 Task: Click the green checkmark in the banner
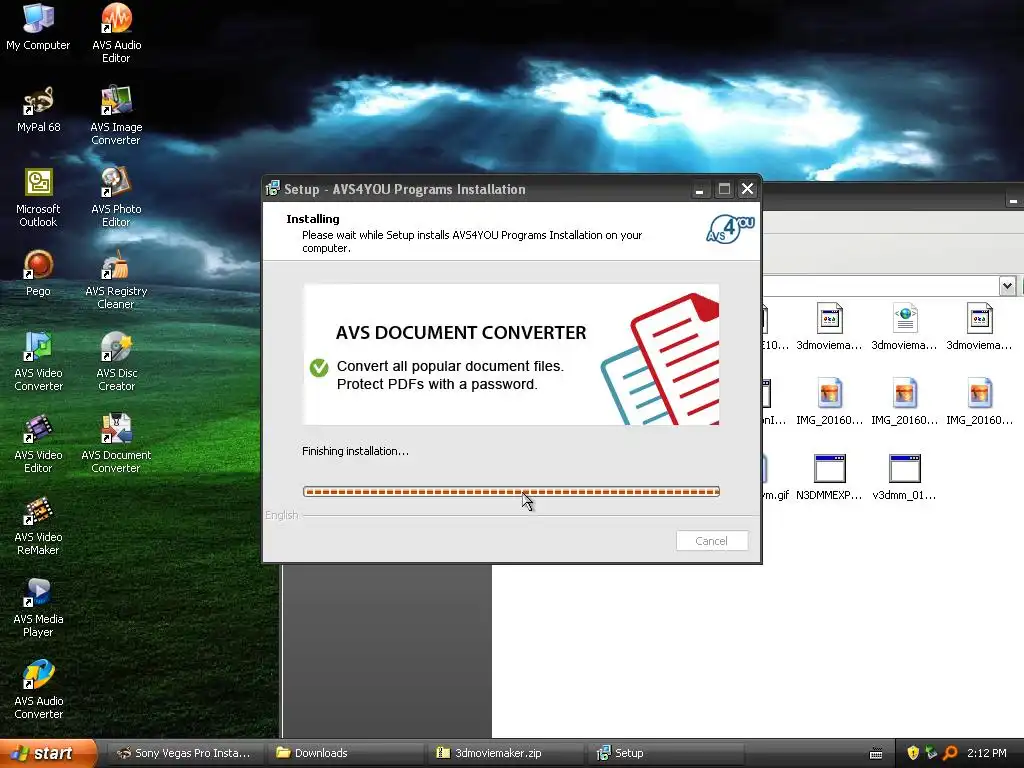pos(319,368)
